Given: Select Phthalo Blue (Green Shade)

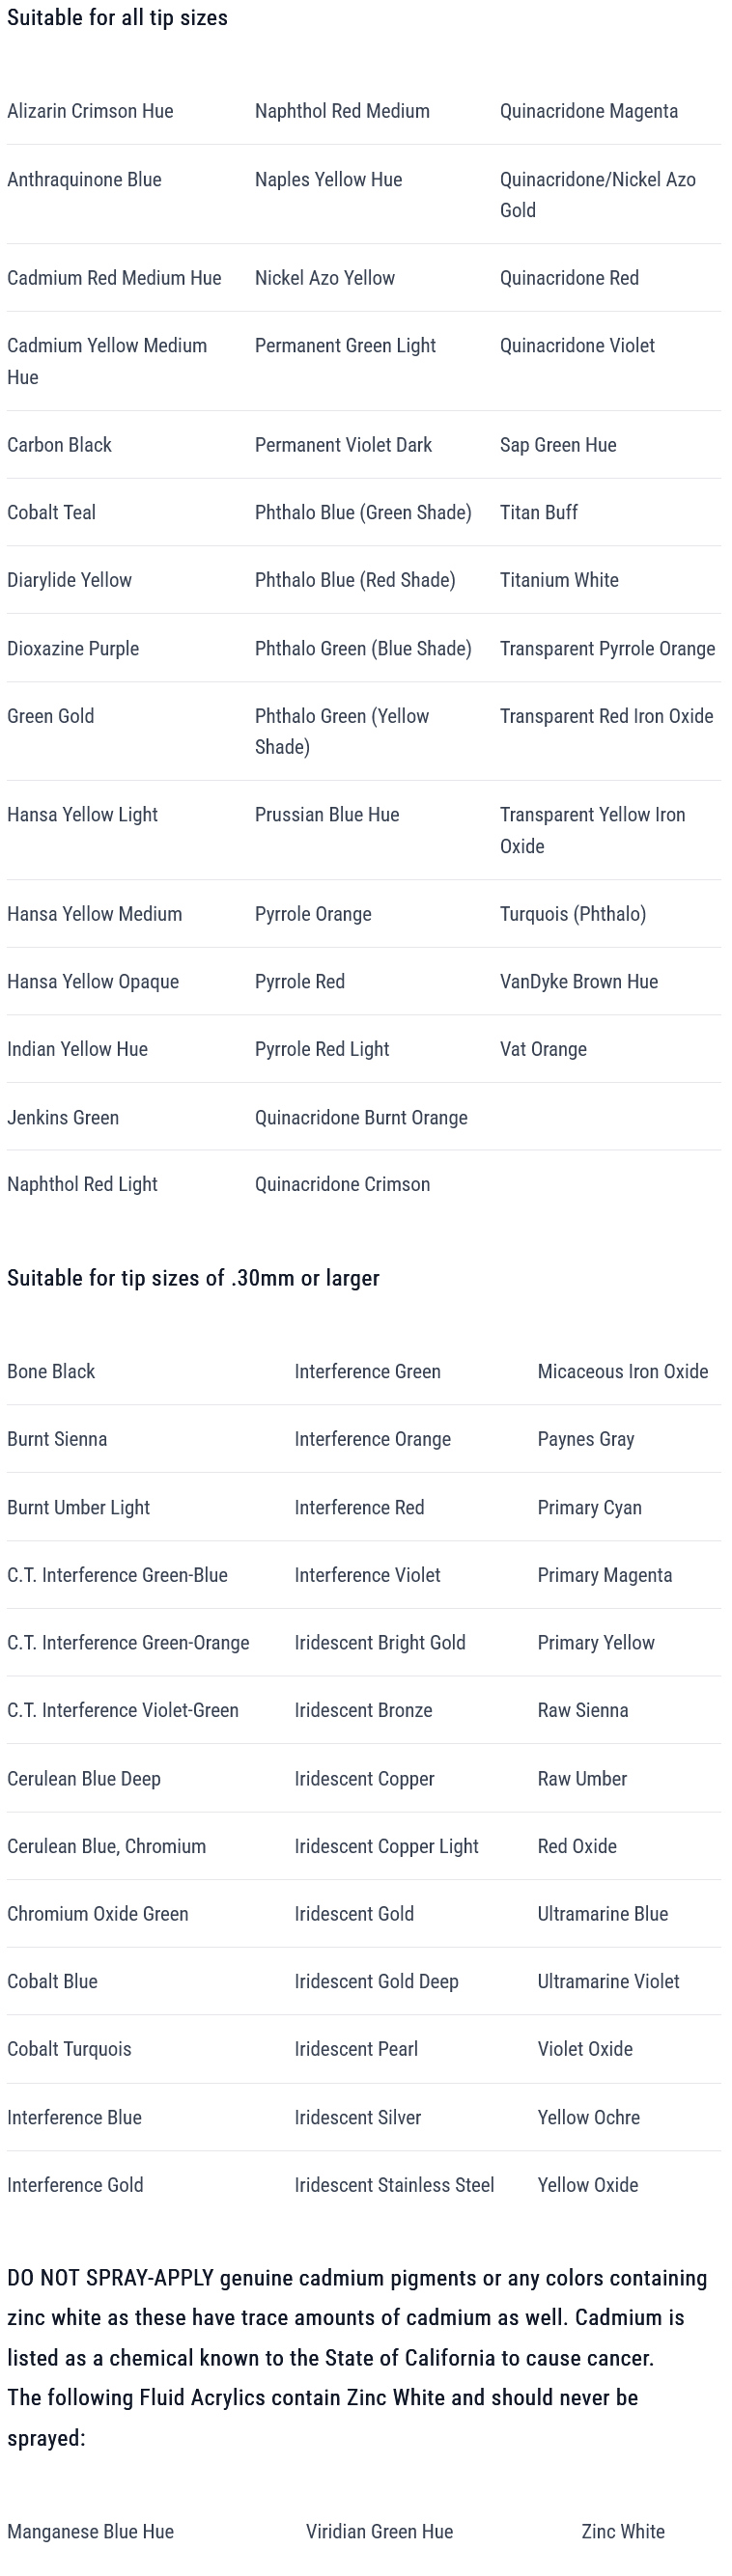Looking at the screenshot, I should click(363, 512).
